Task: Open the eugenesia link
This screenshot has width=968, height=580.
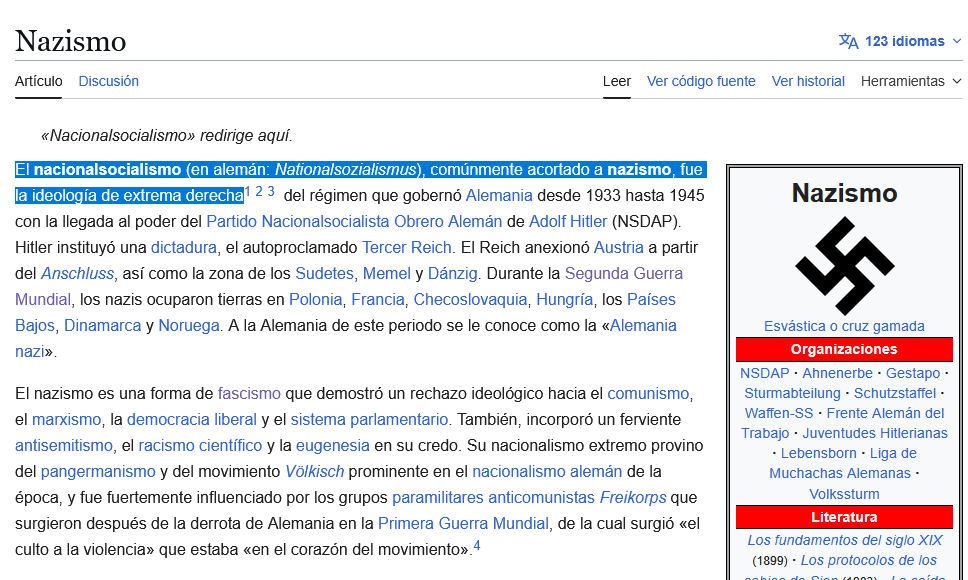Action: pyautogui.click(x=333, y=445)
